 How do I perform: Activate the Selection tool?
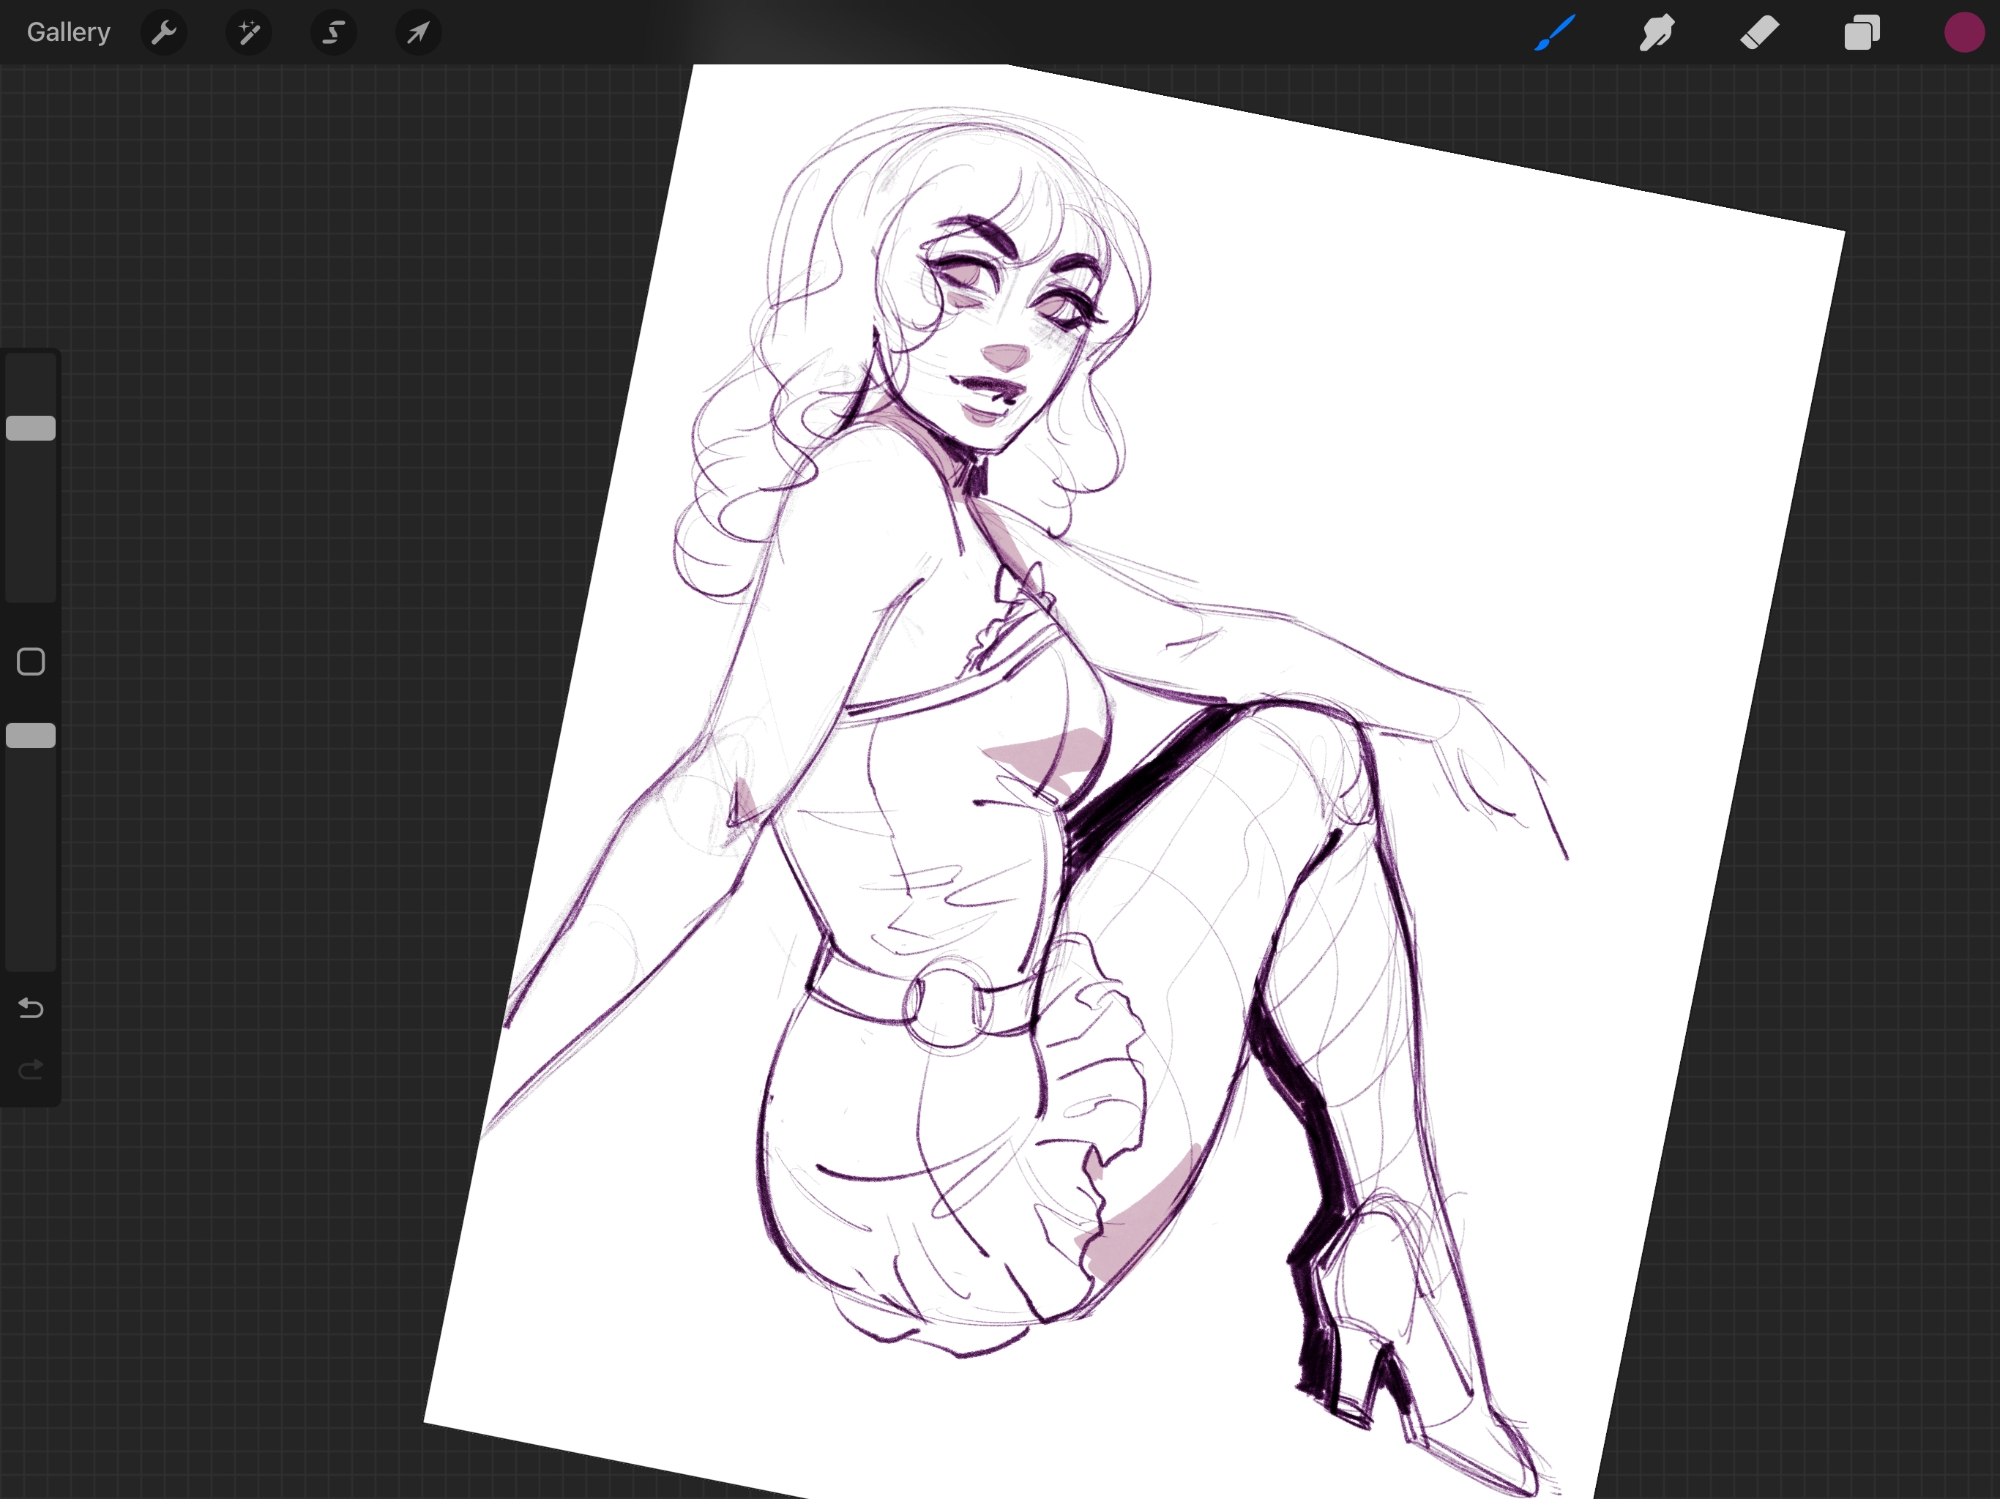(333, 33)
